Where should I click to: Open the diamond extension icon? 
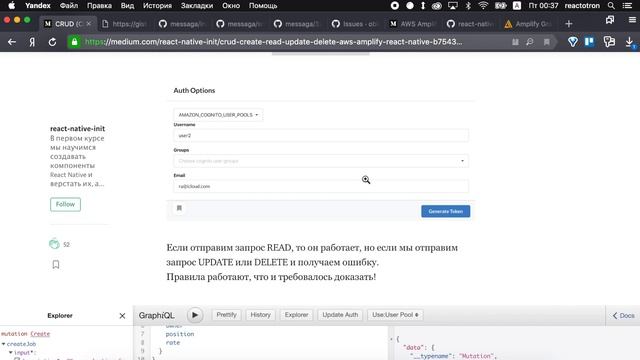point(573,42)
